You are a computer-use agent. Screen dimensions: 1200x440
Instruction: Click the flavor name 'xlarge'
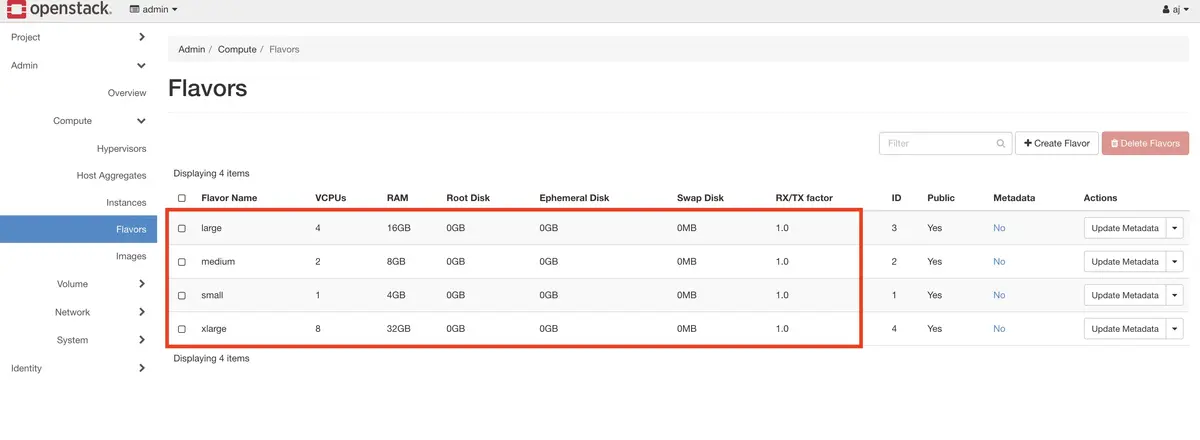coord(214,329)
